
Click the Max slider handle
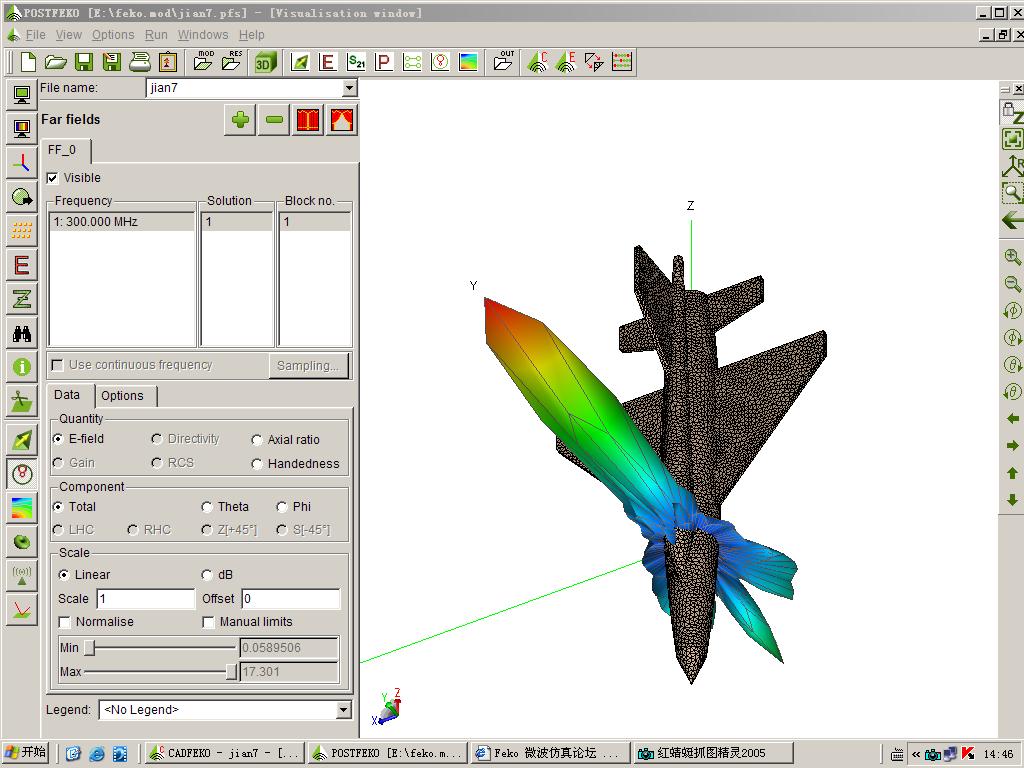(231, 671)
